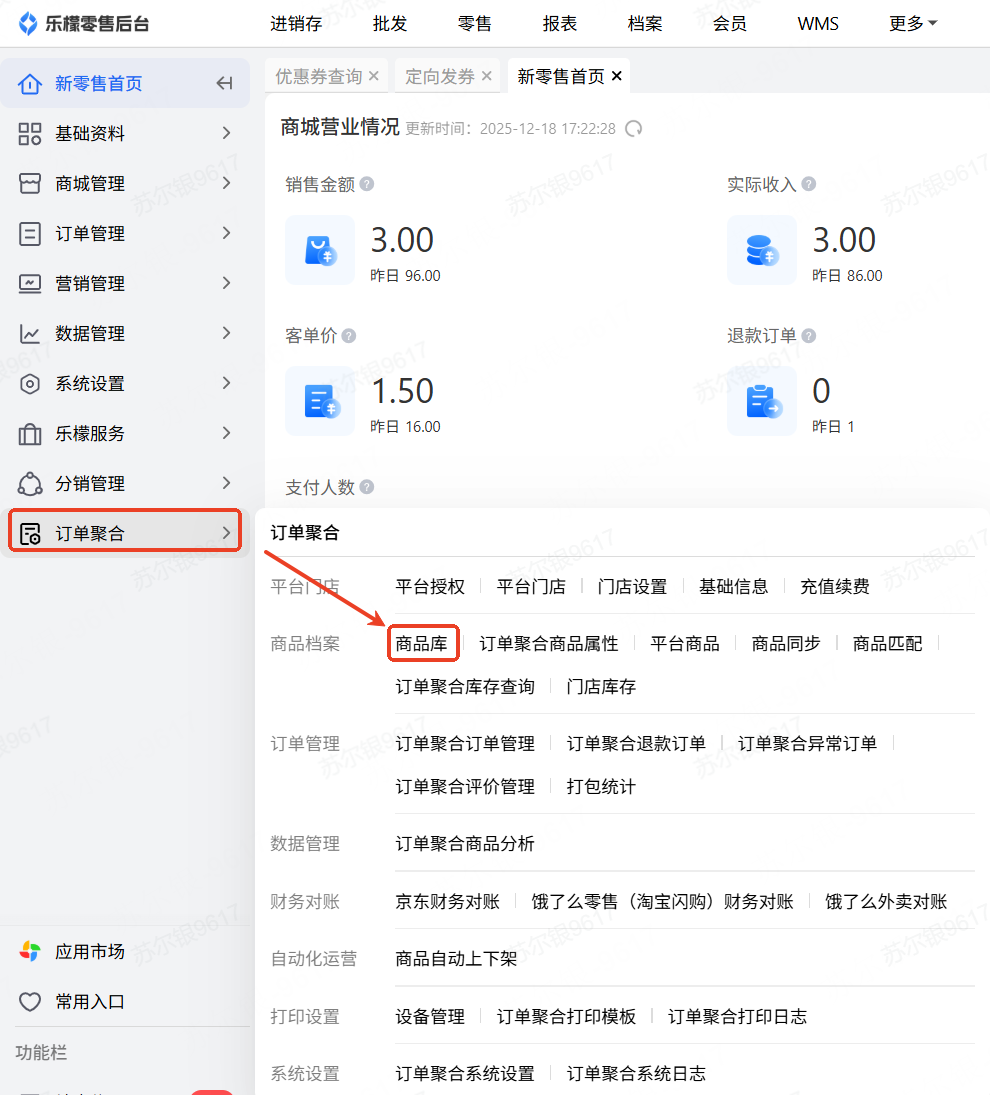Image resolution: width=990 pixels, height=1095 pixels.
Task: Open 平台授权 link
Action: coord(430,586)
